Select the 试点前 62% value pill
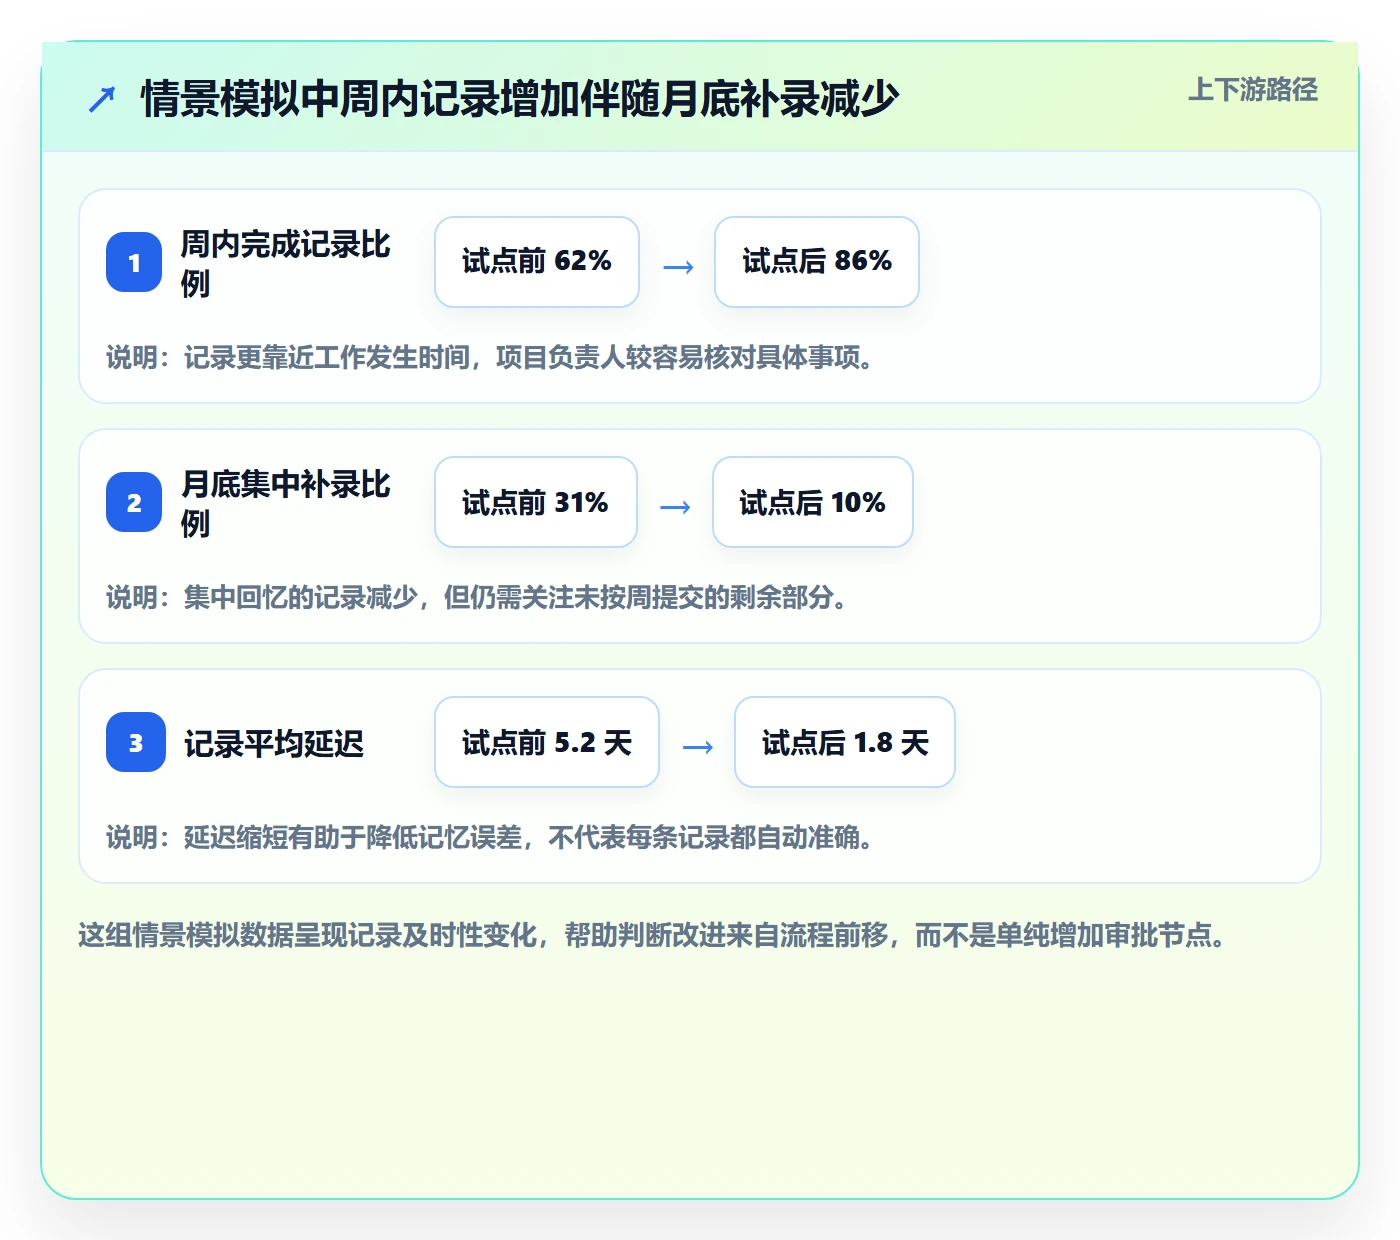 (x=537, y=262)
